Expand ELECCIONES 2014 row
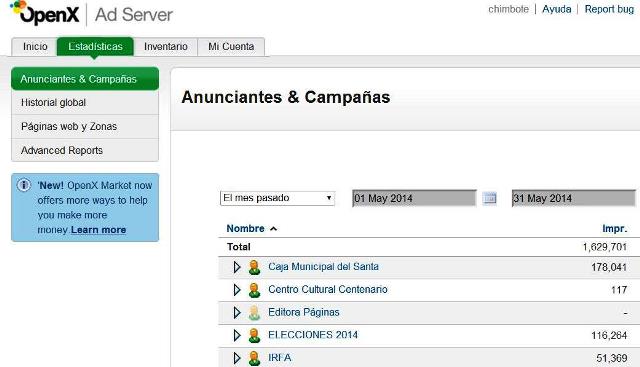640x367 pixels. tap(237, 336)
